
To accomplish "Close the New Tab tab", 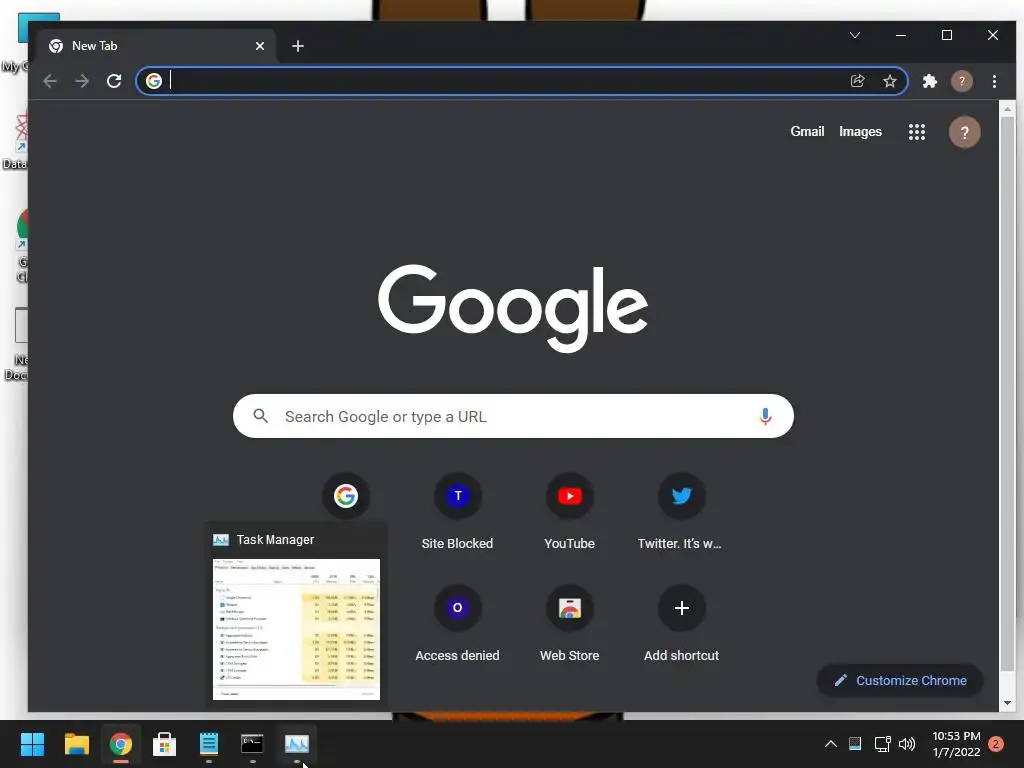I will (x=260, y=46).
